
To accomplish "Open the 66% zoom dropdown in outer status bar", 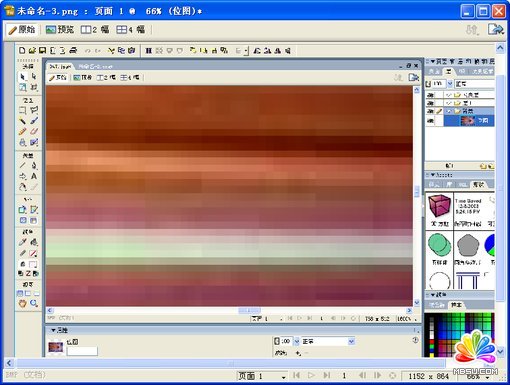I will [488, 377].
